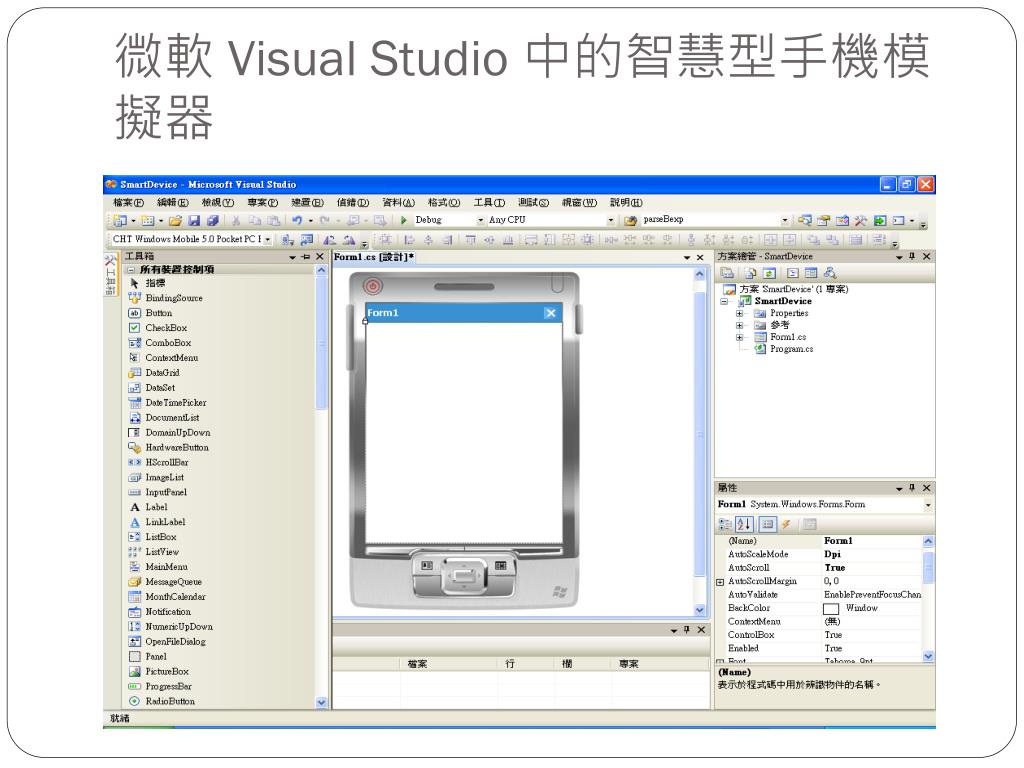Select the RadioButton control in toolbox
Viewport: 1024px width, 768px height.
(x=163, y=701)
